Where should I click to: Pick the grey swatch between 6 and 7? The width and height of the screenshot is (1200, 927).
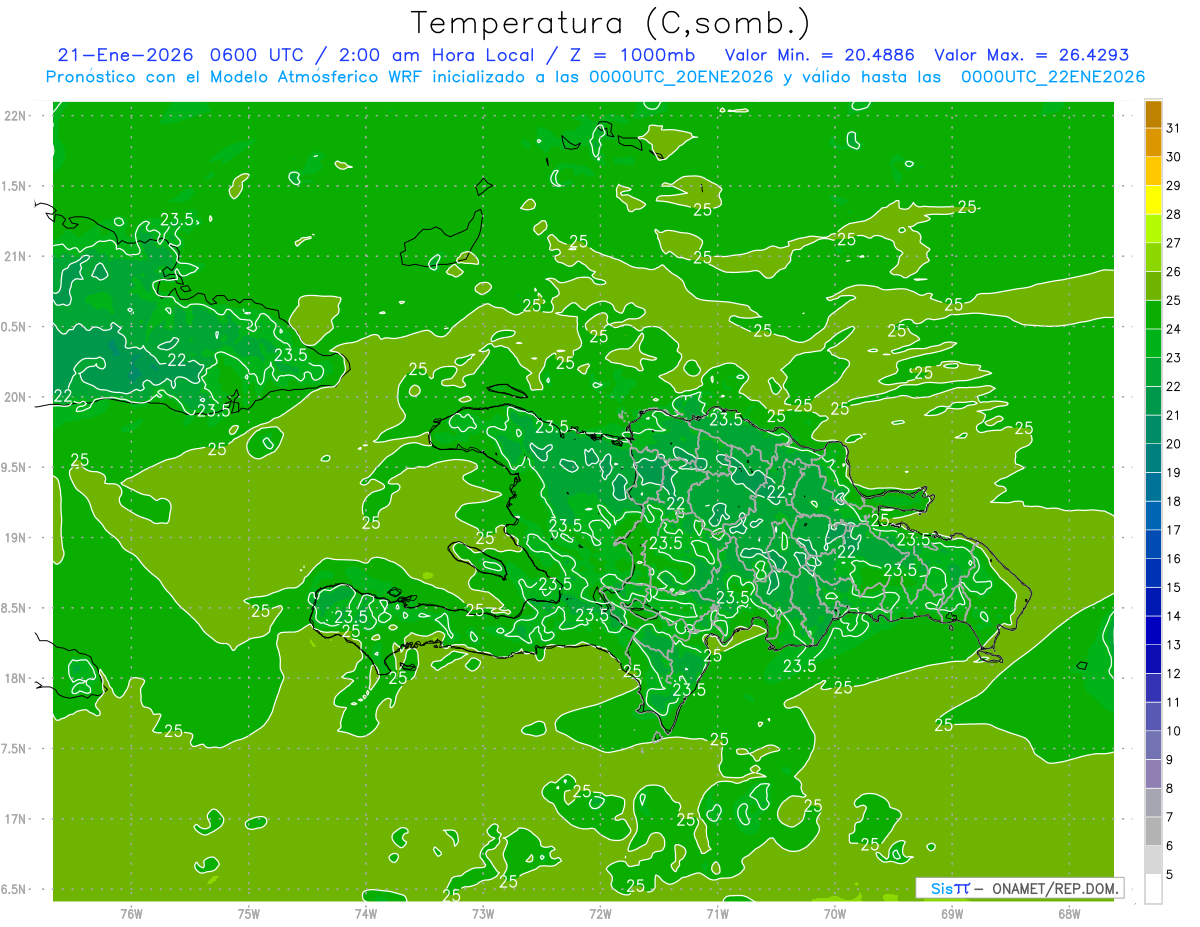pyautogui.click(x=1153, y=831)
